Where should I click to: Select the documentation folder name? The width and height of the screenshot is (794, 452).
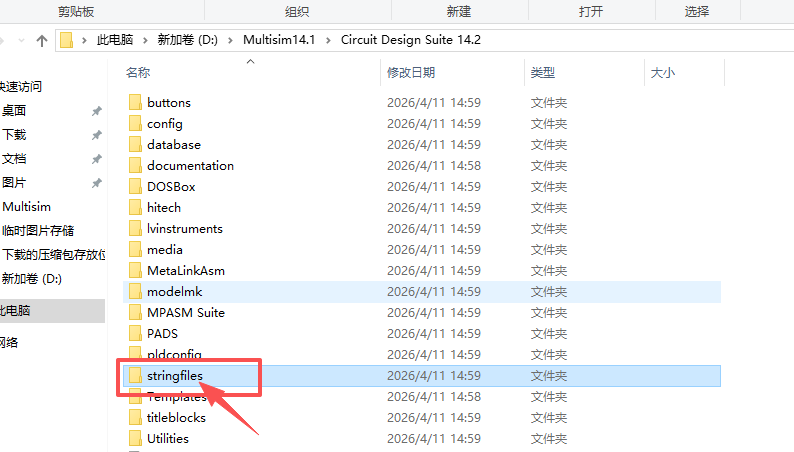(x=190, y=166)
